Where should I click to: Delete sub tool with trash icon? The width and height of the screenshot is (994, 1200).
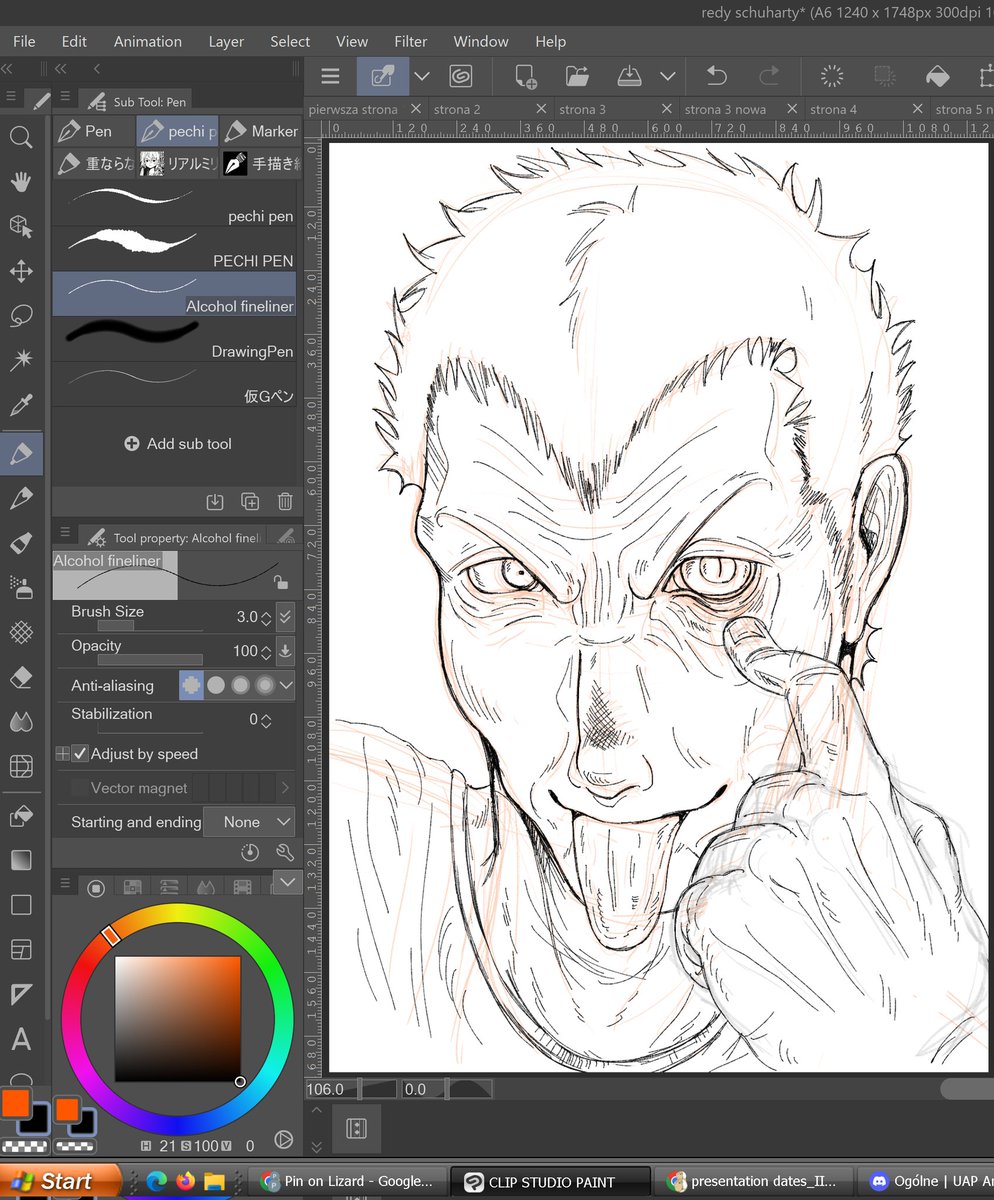click(285, 502)
